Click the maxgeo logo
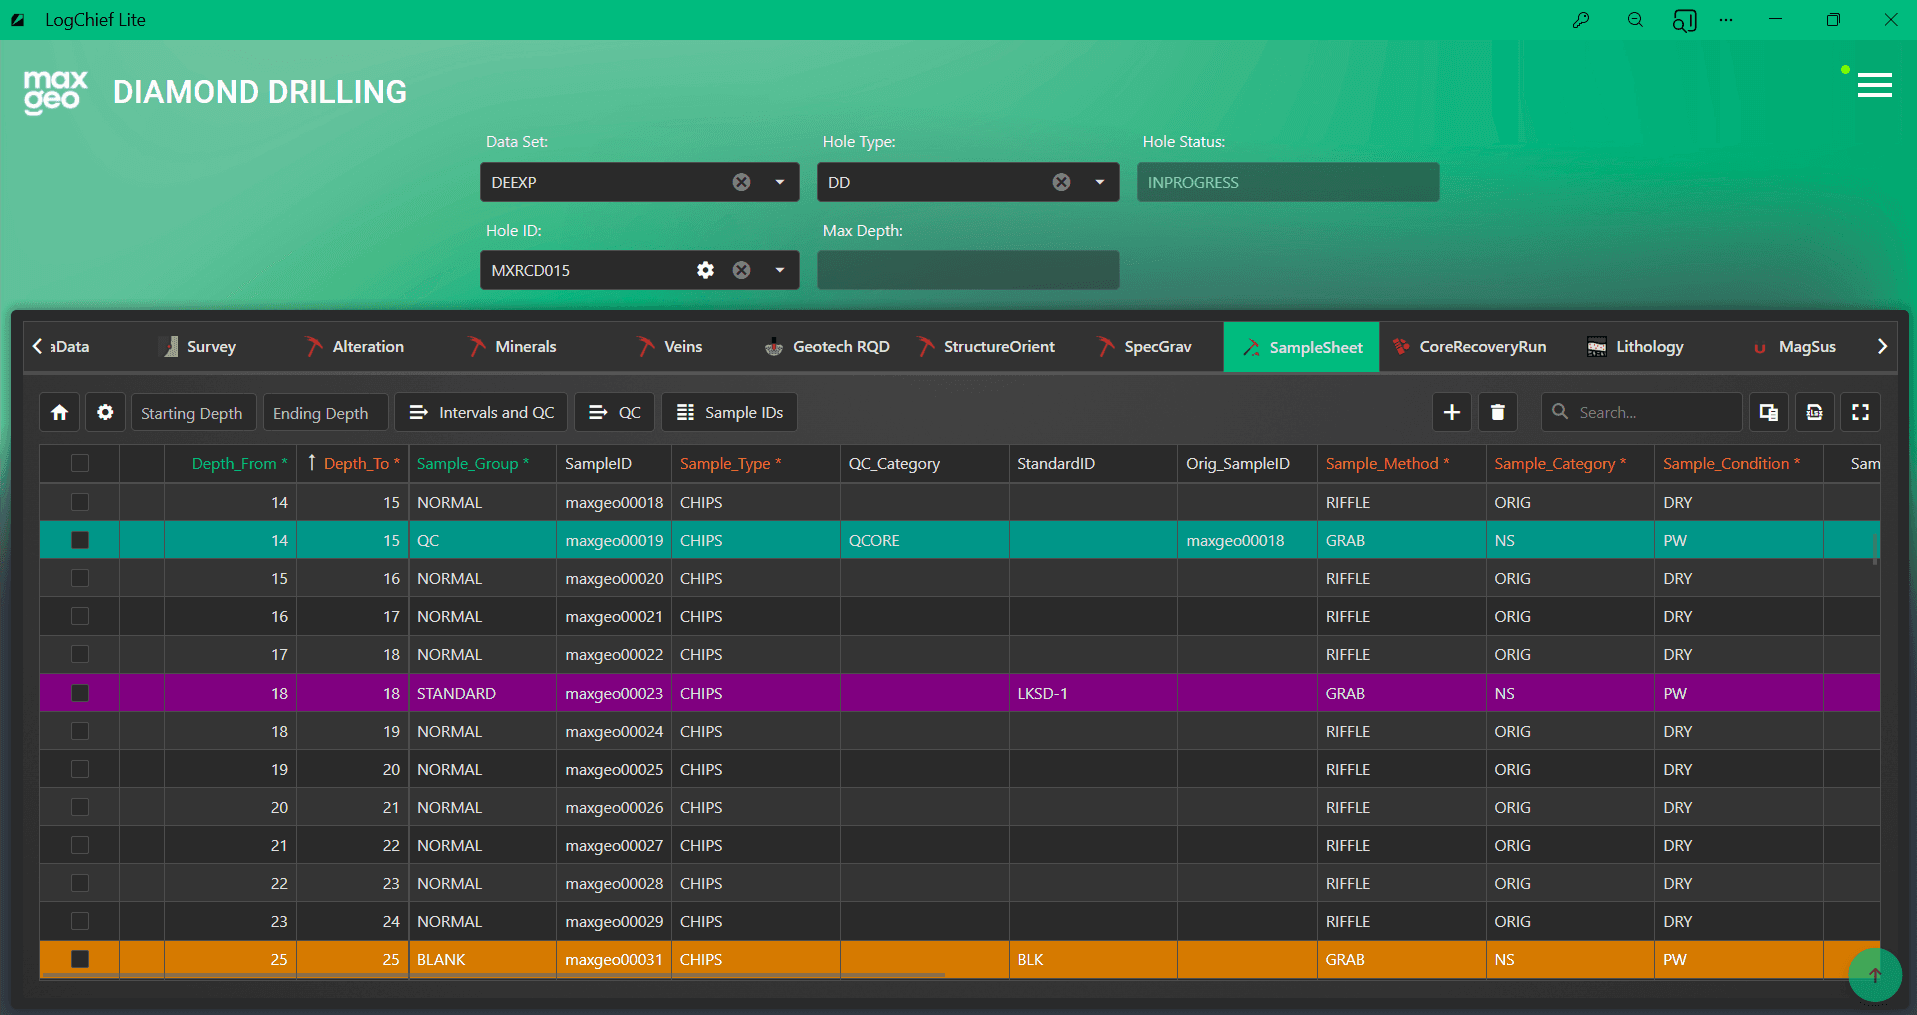The height and width of the screenshot is (1015, 1917). pos(56,92)
